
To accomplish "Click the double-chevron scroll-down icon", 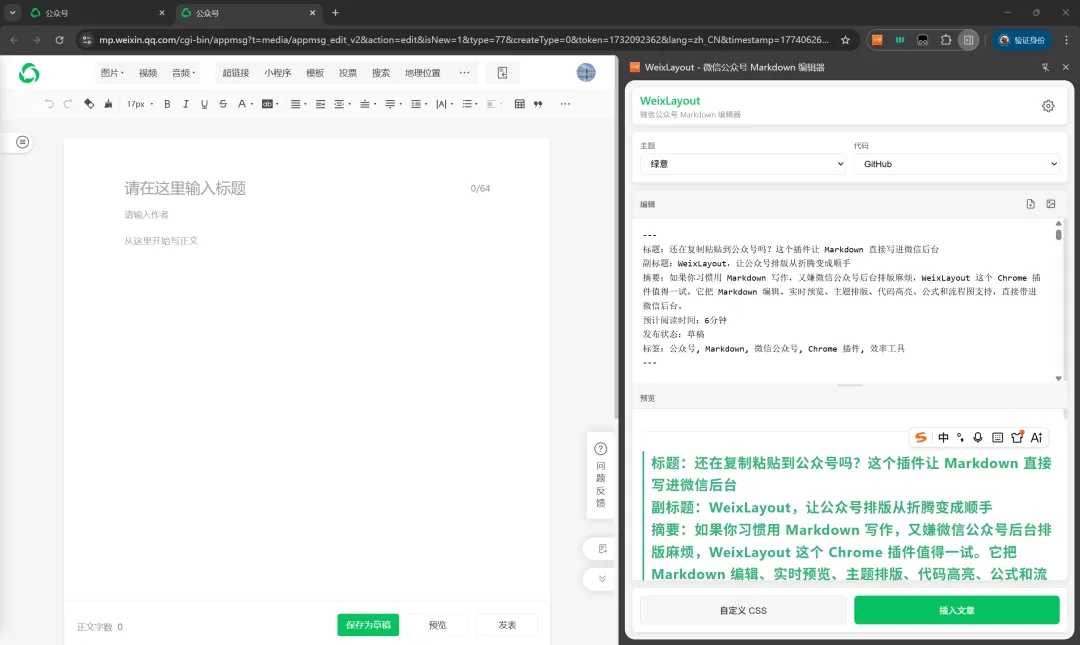I will 602,579.
